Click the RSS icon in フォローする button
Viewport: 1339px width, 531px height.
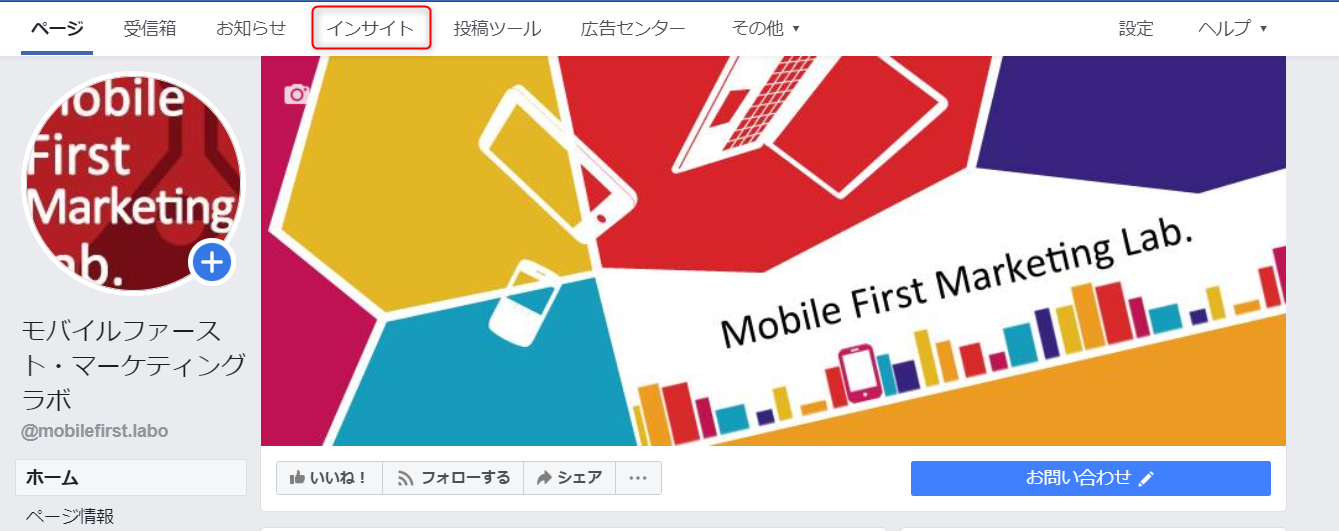point(405,478)
